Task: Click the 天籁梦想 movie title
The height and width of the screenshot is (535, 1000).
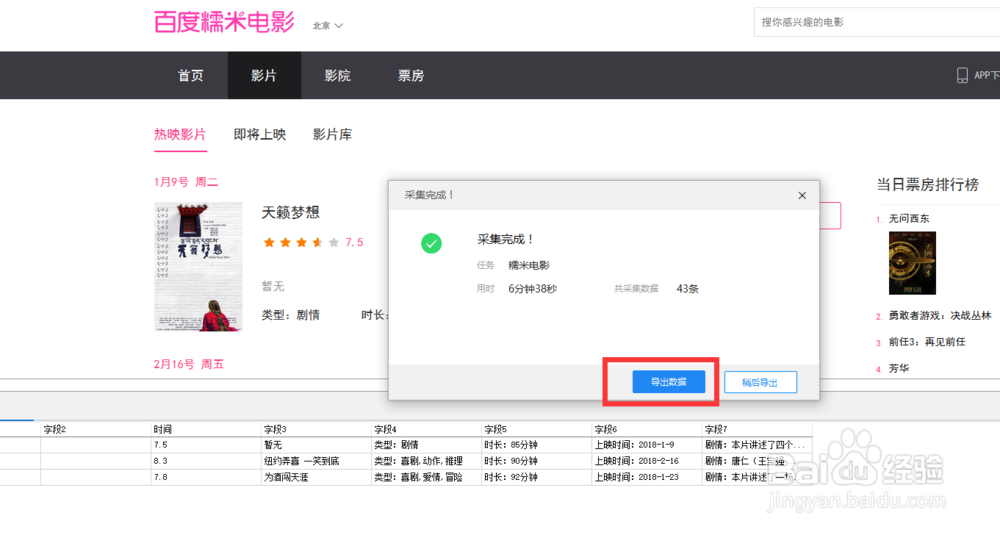Action: [291, 212]
